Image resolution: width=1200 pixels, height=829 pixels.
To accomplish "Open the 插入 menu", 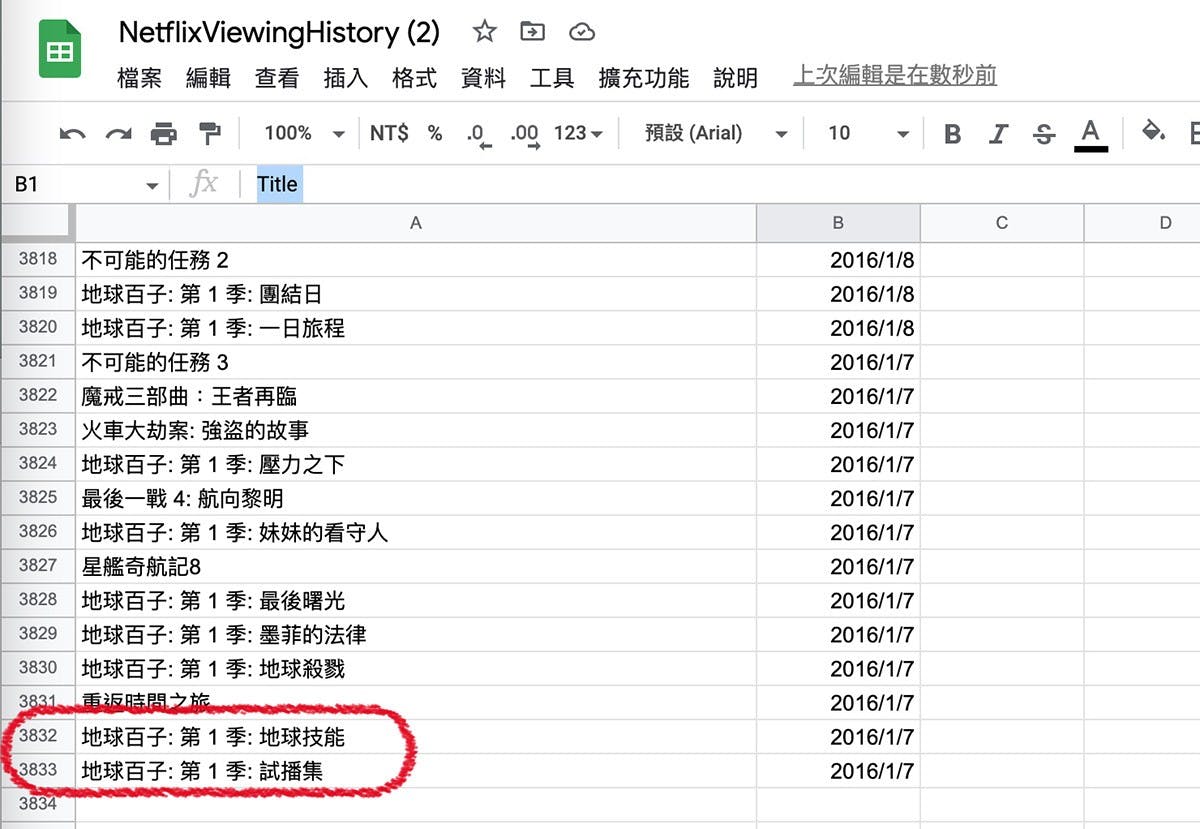I will point(346,78).
